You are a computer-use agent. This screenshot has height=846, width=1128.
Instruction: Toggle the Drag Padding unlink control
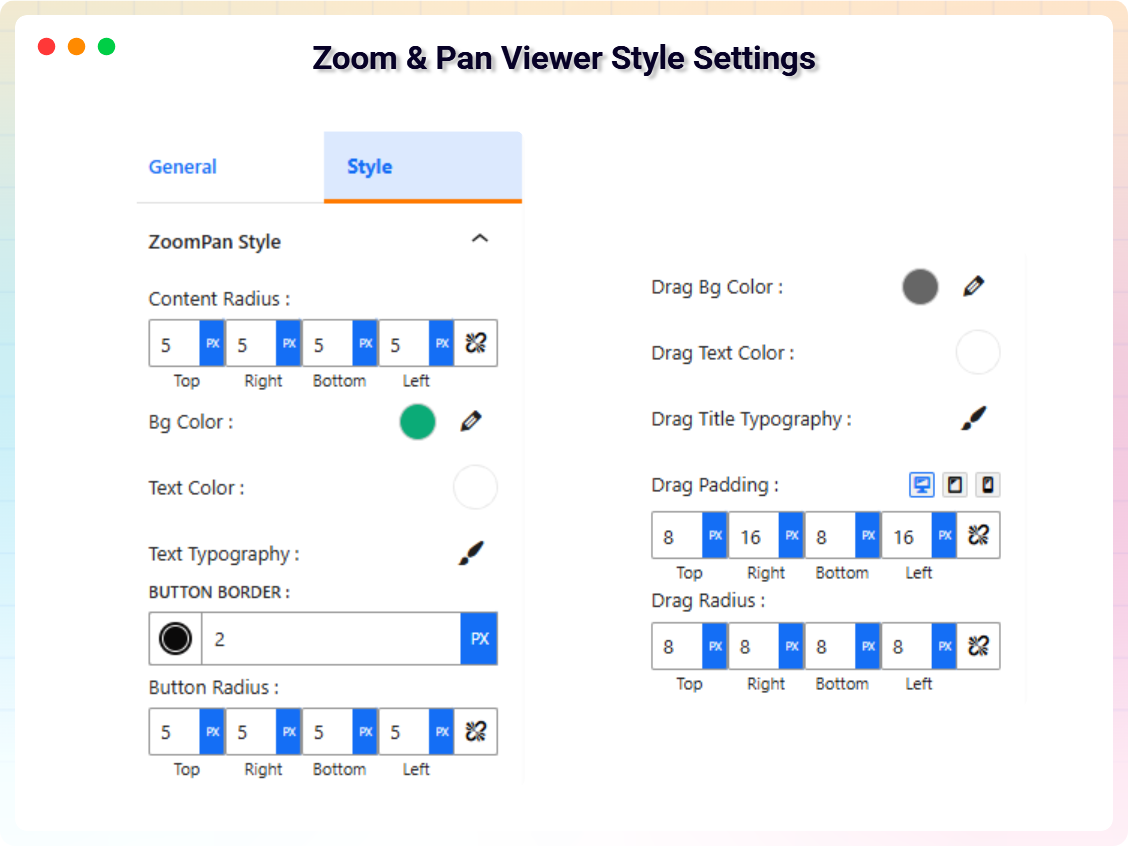click(978, 535)
